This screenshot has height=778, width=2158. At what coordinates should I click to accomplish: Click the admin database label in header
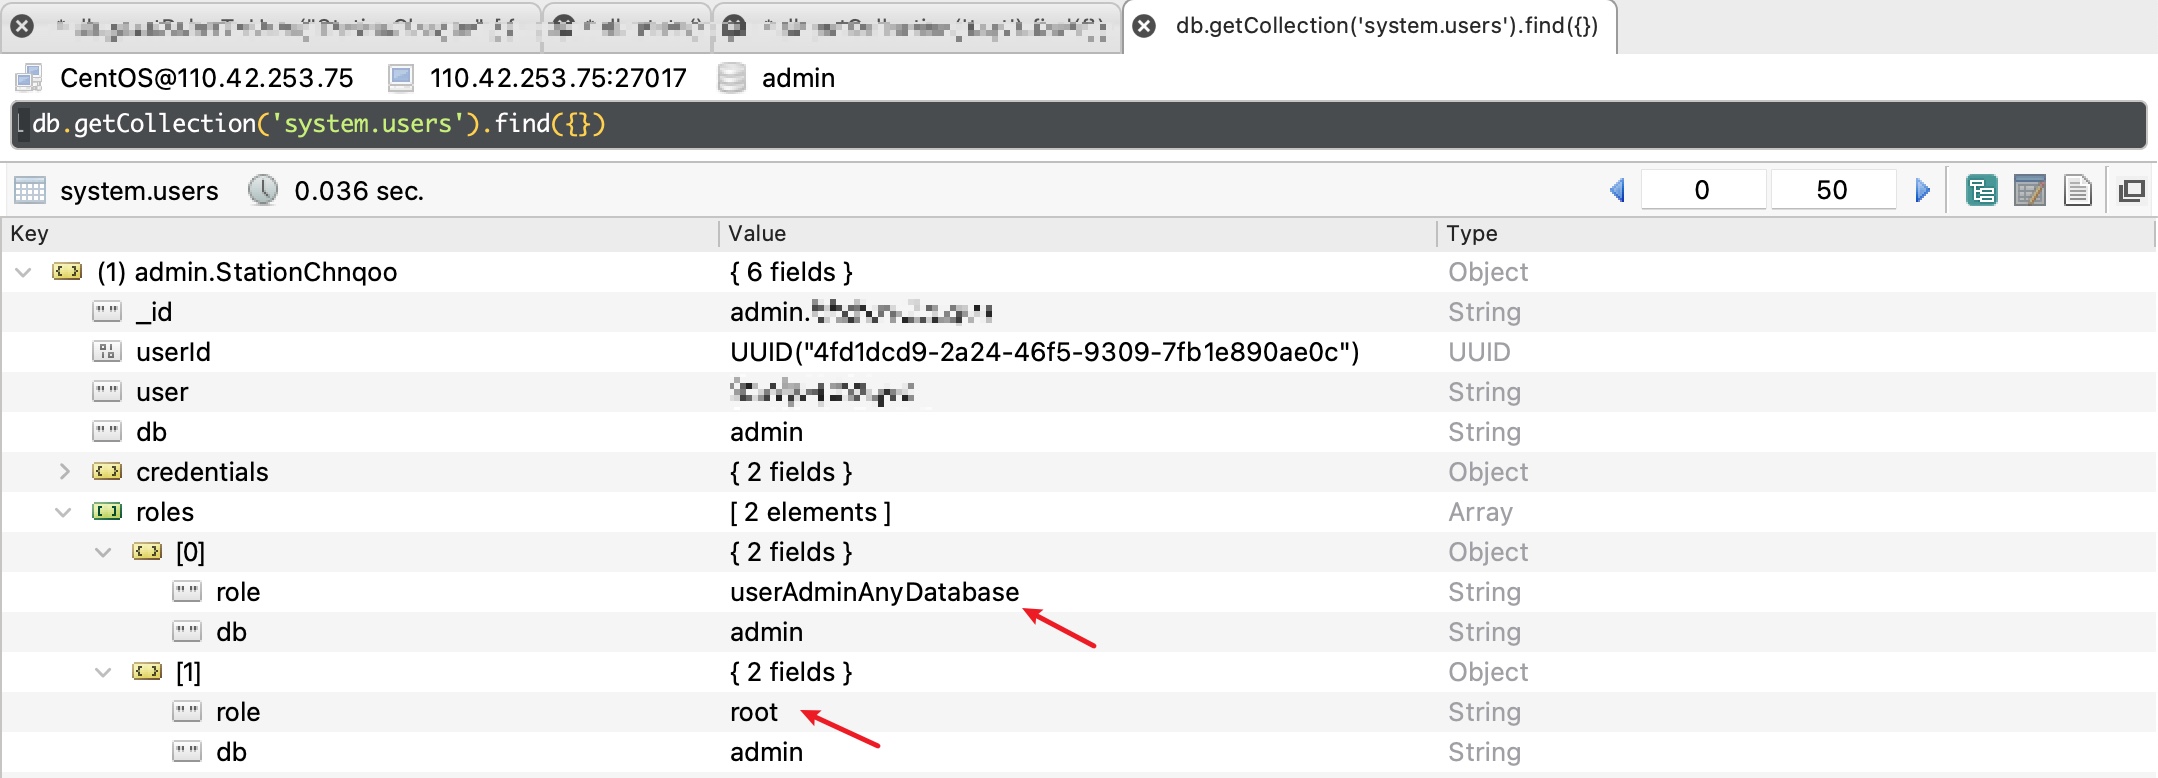tap(798, 78)
